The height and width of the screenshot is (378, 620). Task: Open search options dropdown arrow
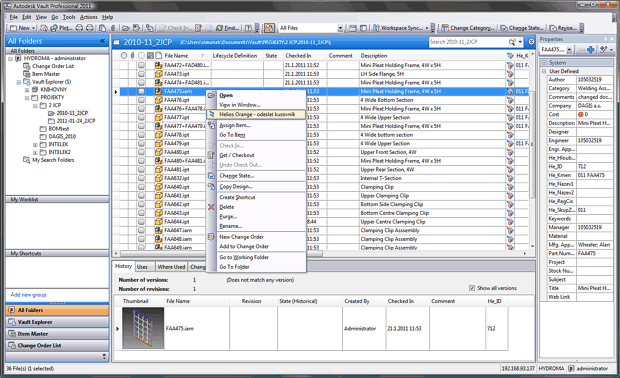click(x=520, y=42)
